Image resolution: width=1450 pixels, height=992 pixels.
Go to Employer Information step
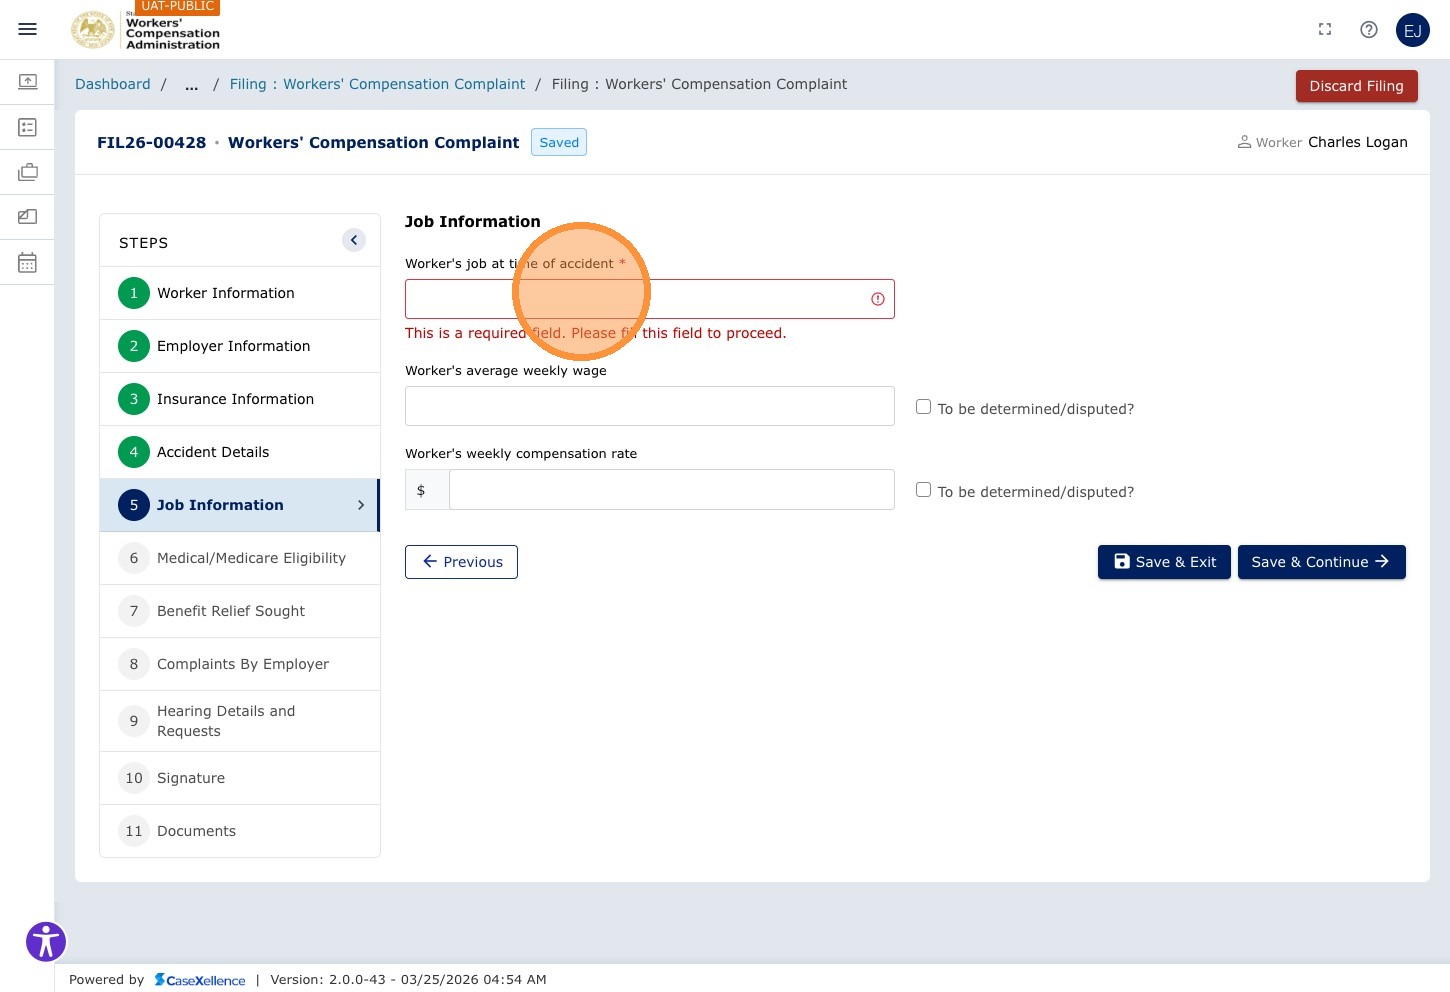(240, 346)
